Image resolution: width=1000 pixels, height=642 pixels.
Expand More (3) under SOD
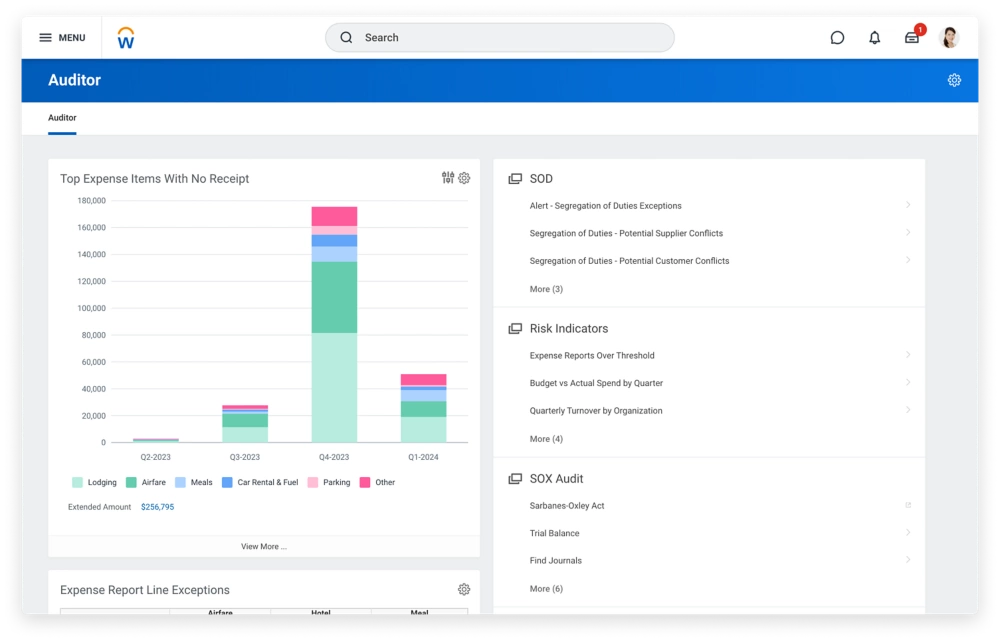pyautogui.click(x=546, y=289)
